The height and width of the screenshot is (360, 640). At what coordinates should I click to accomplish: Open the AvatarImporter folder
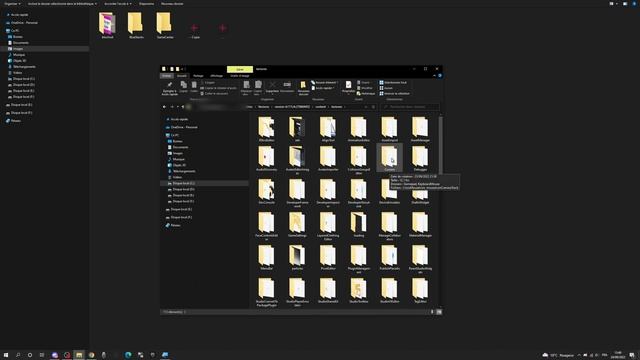(x=328, y=158)
